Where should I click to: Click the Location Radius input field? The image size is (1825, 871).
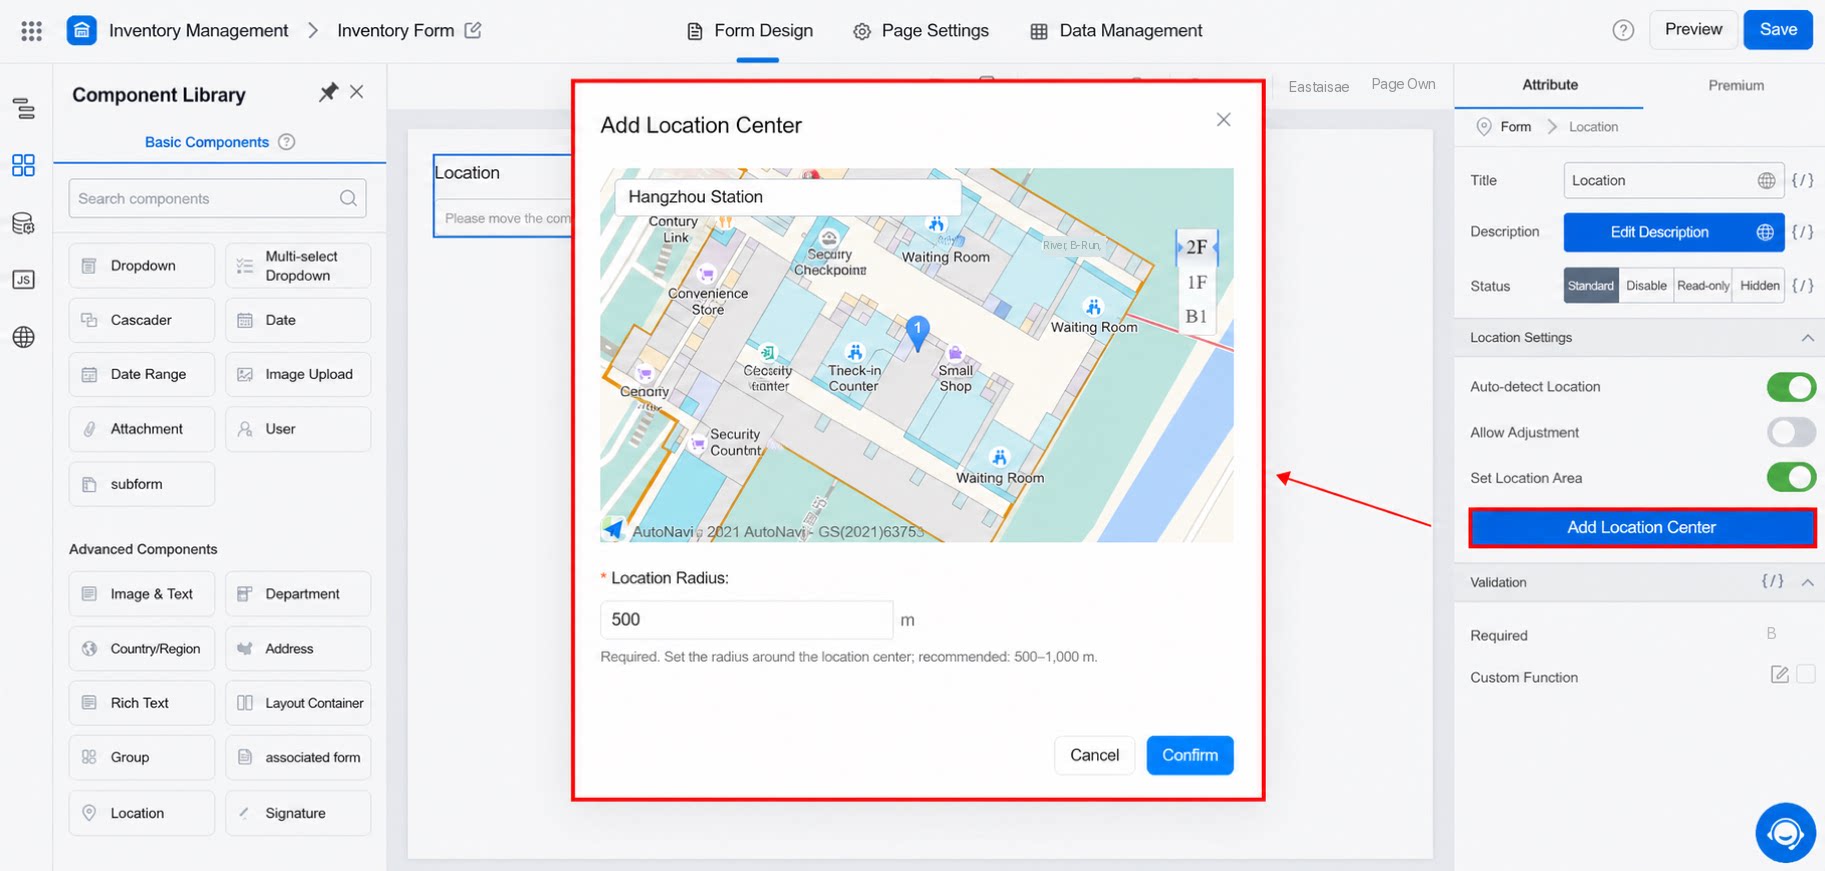click(x=746, y=619)
